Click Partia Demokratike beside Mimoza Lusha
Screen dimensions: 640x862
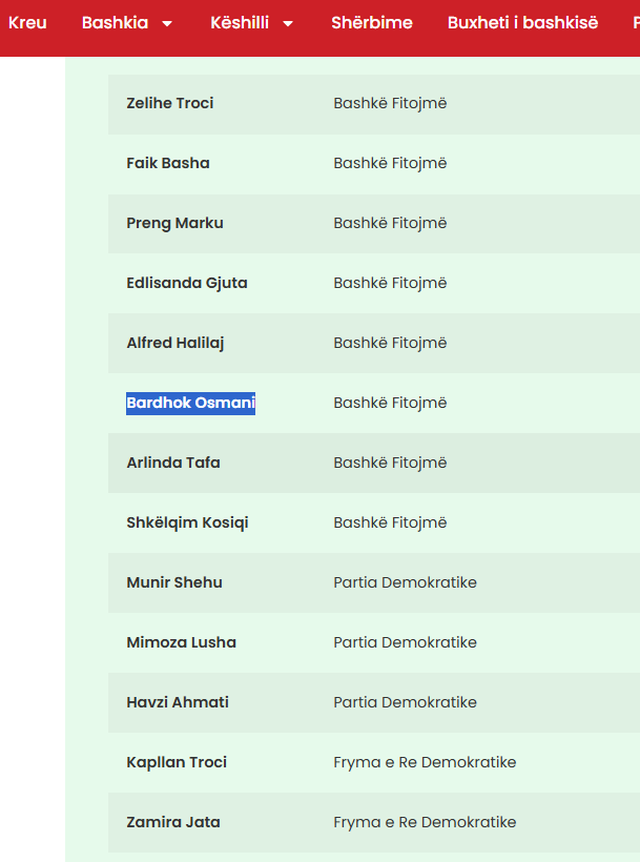(405, 643)
